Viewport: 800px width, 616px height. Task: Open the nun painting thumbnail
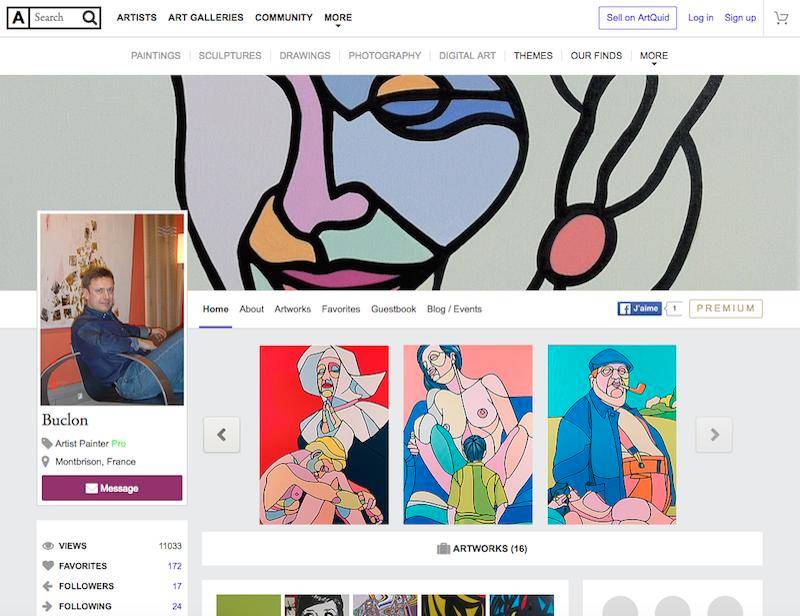(324, 435)
